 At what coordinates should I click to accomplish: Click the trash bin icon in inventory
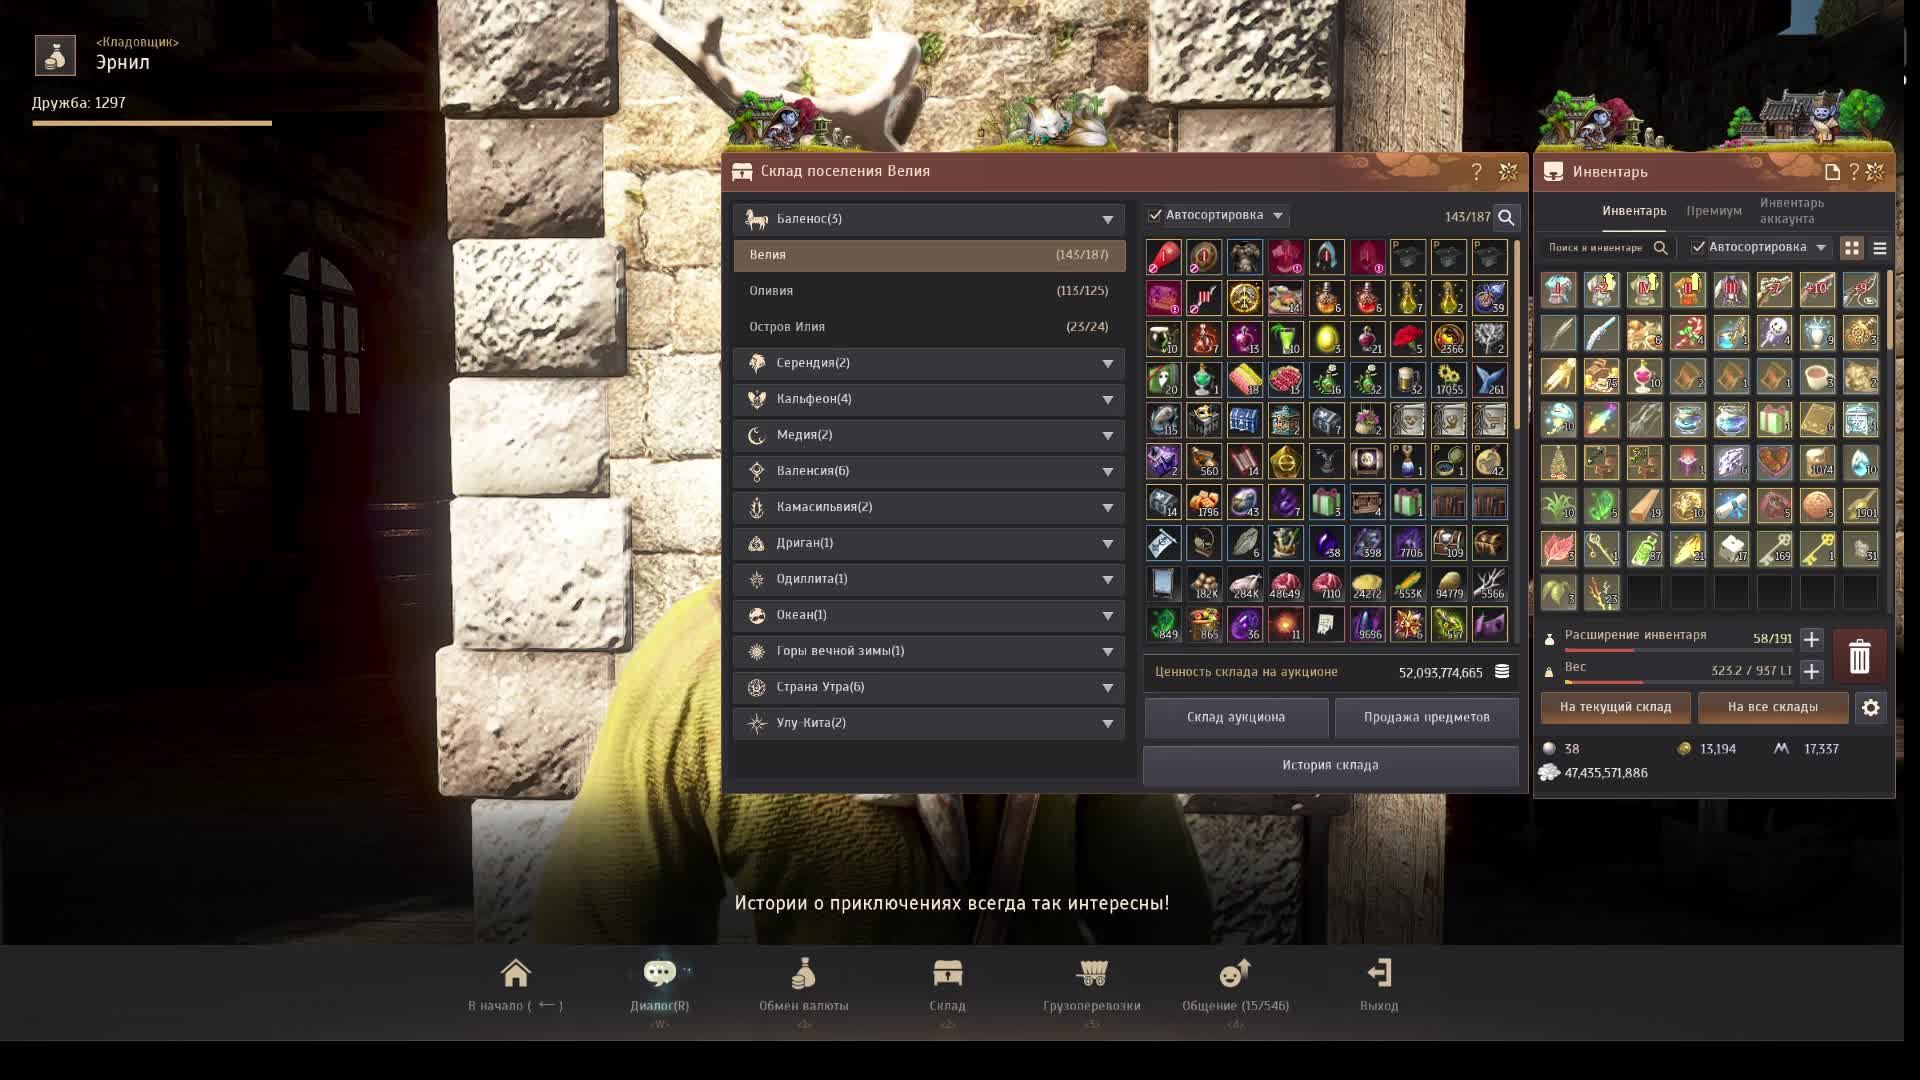[1860, 656]
